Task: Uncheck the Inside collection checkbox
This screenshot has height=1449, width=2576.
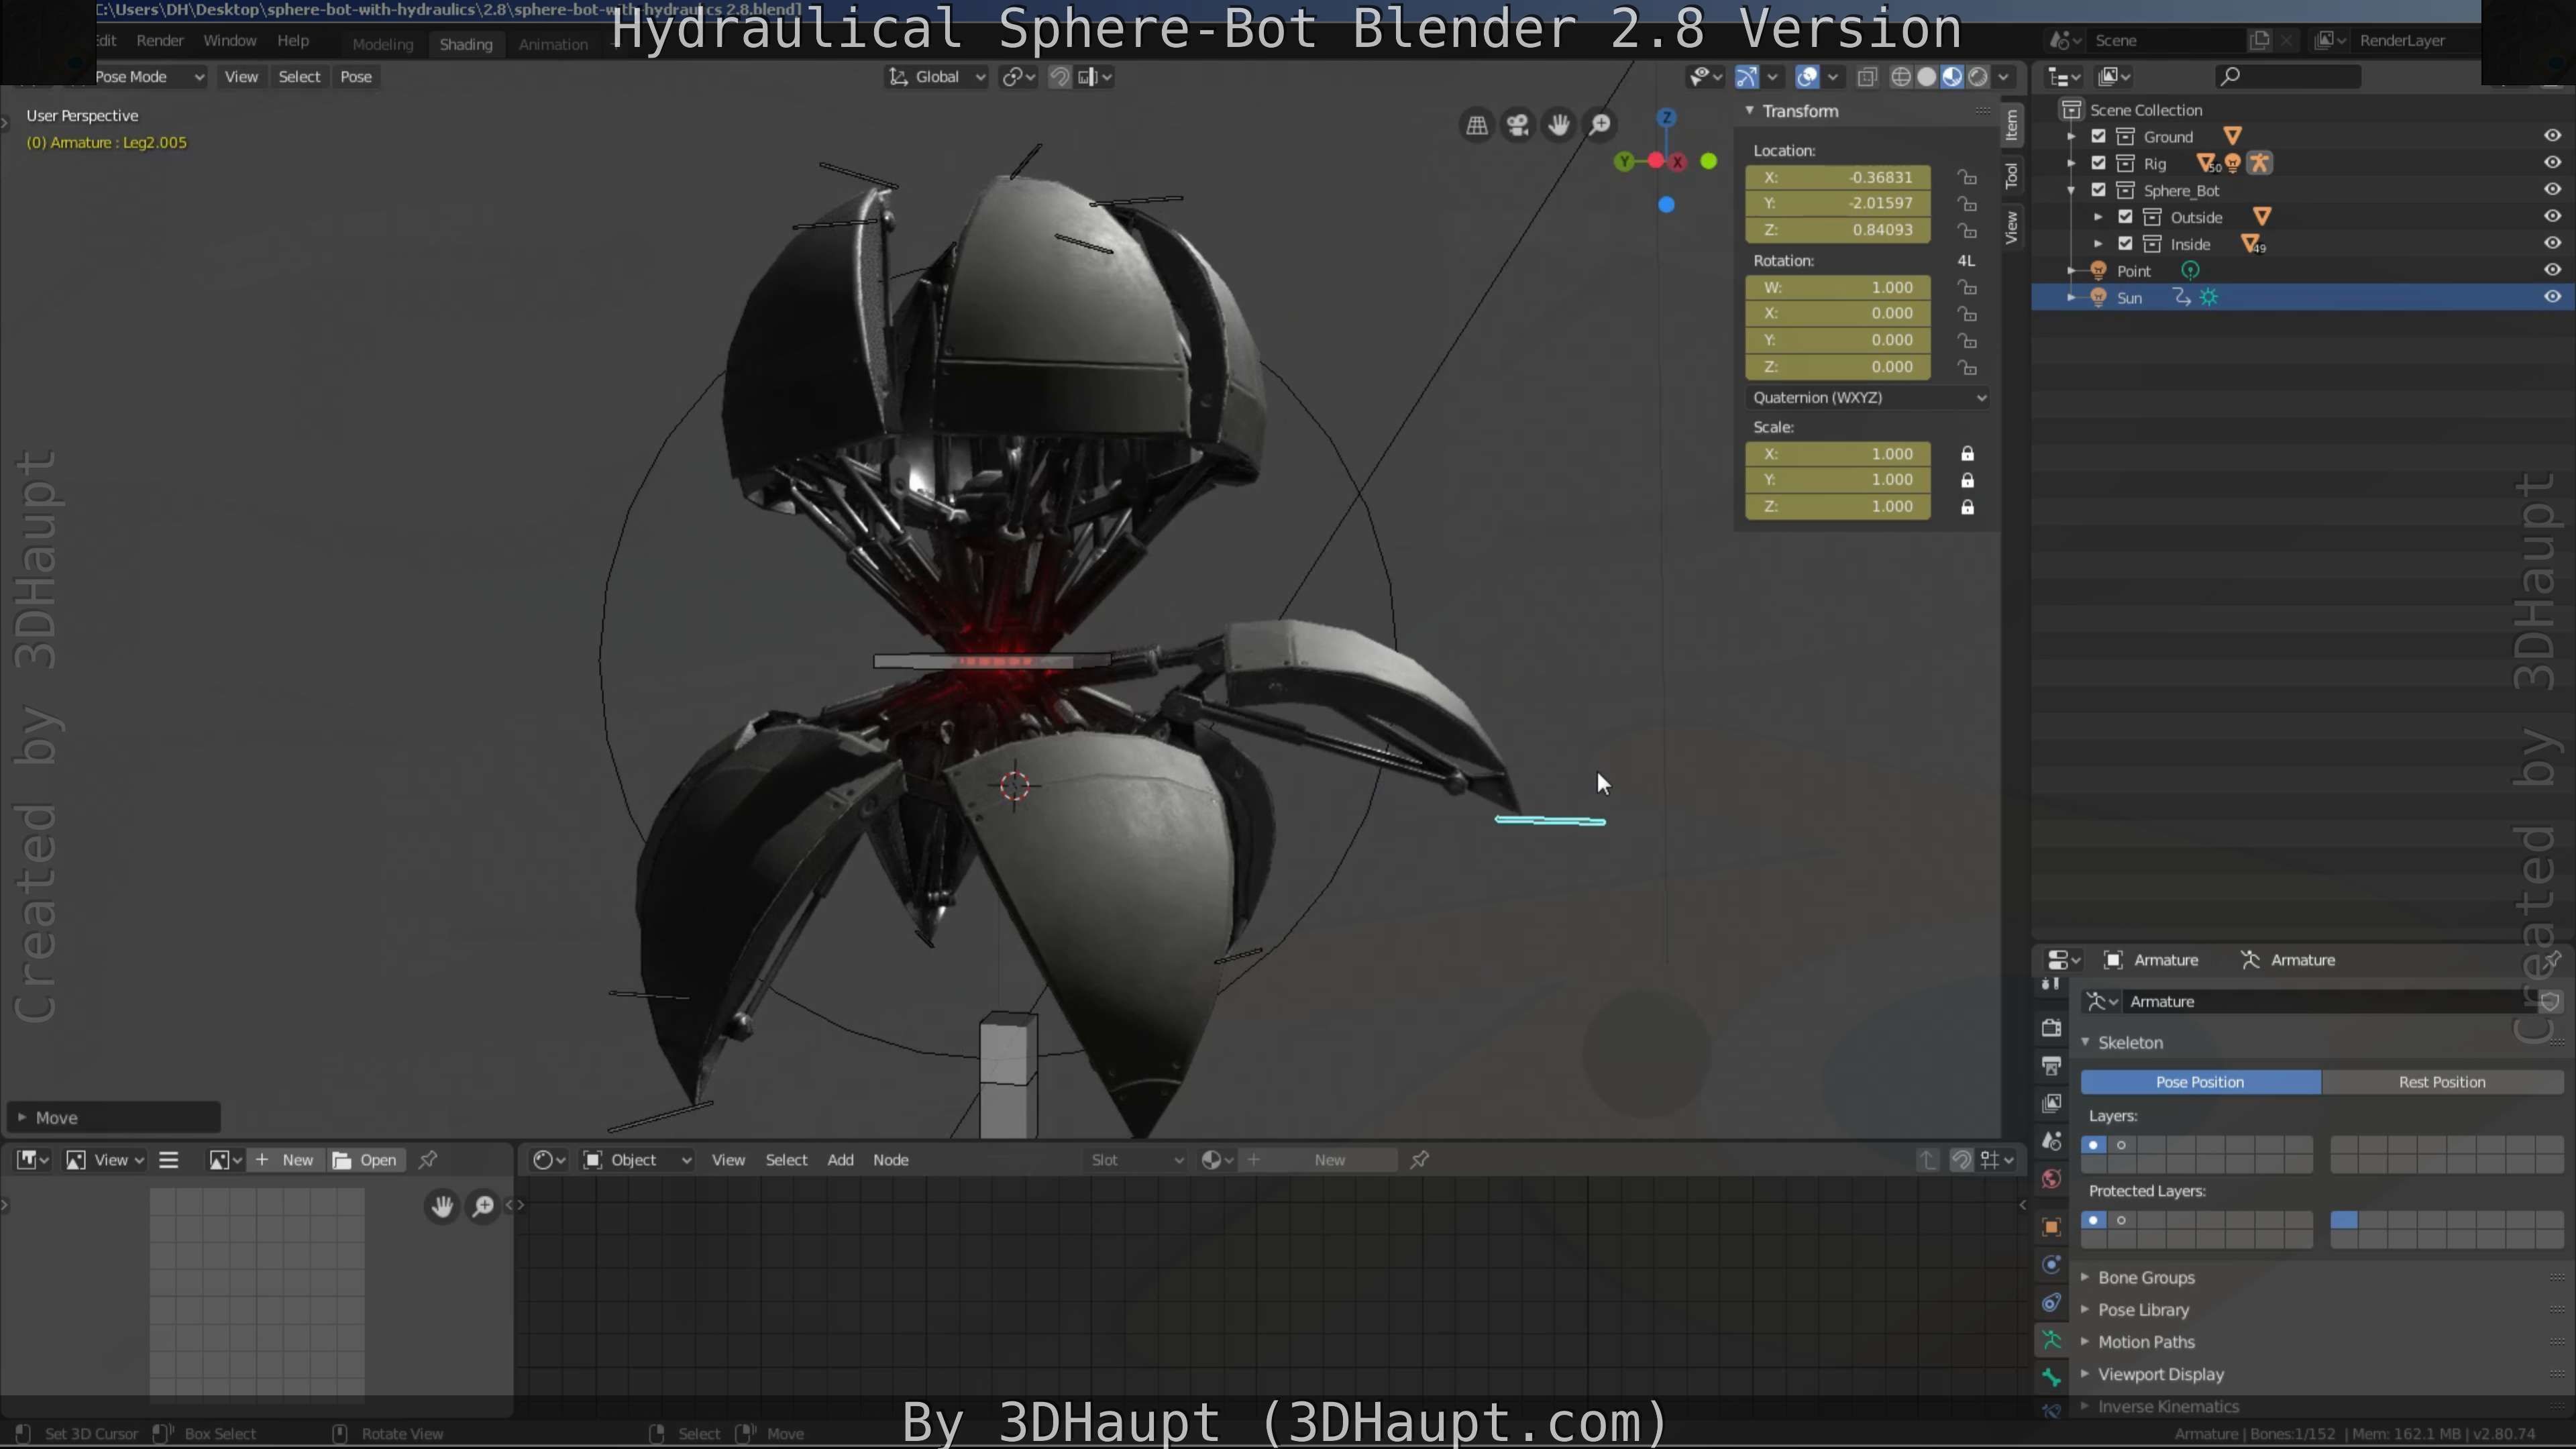Action: [x=2125, y=244]
